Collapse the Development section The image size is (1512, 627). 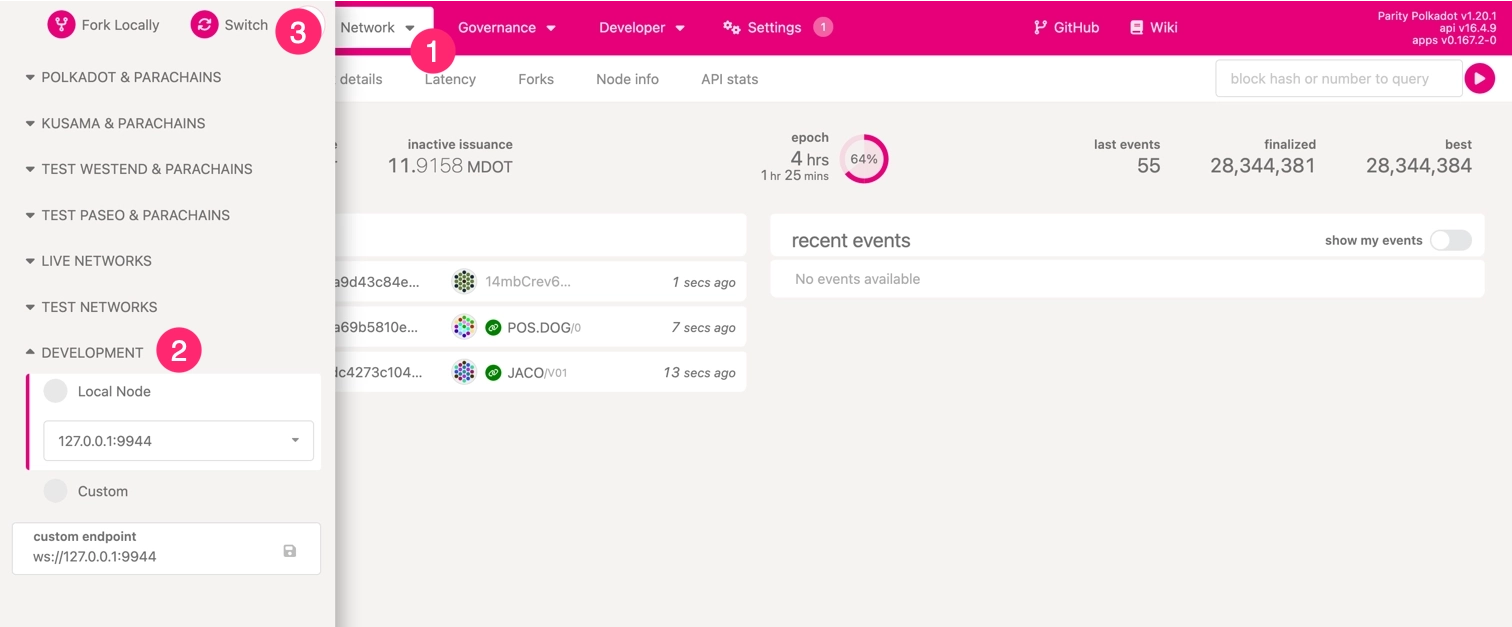[x=91, y=353]
